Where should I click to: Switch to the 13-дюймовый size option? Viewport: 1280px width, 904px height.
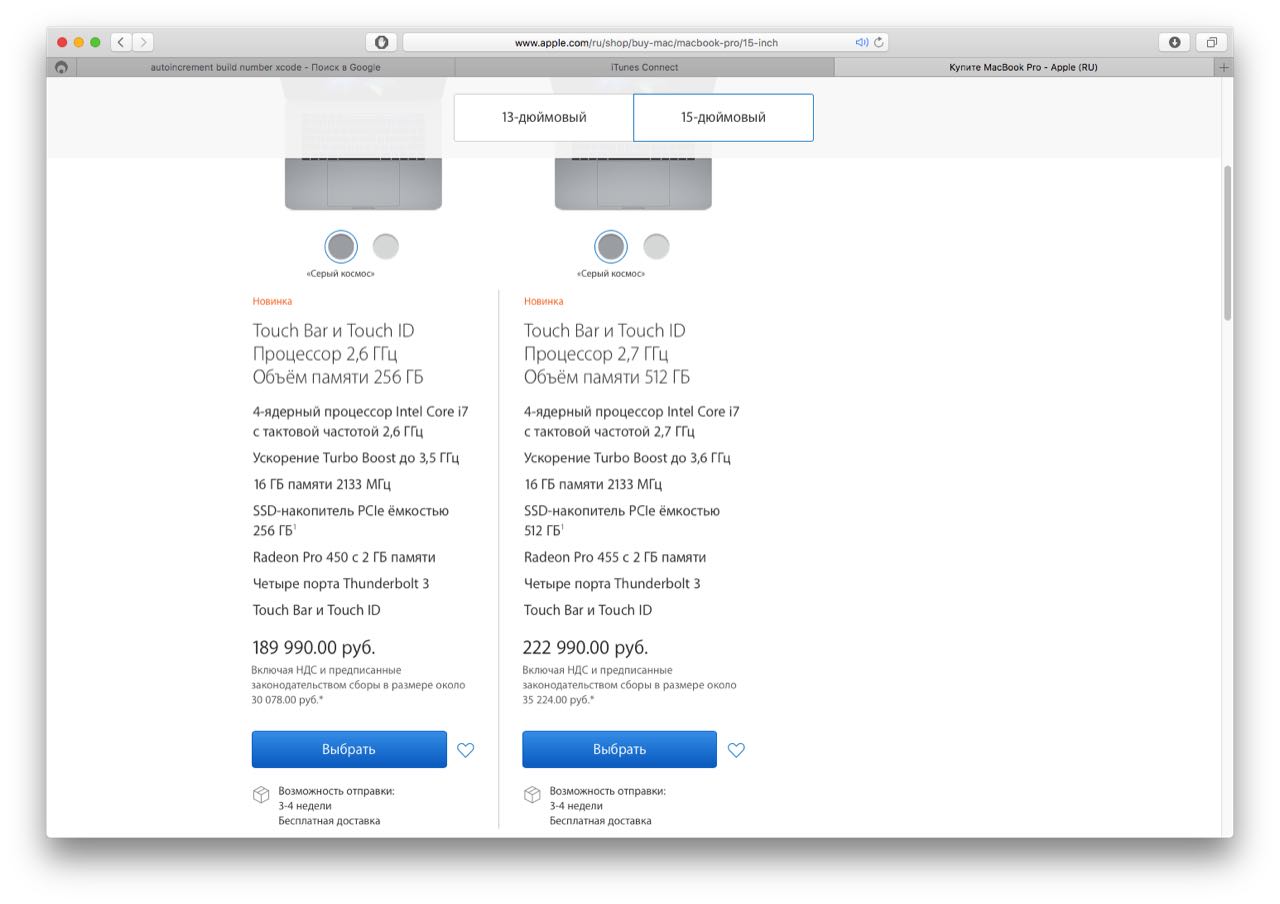point(544,118)
